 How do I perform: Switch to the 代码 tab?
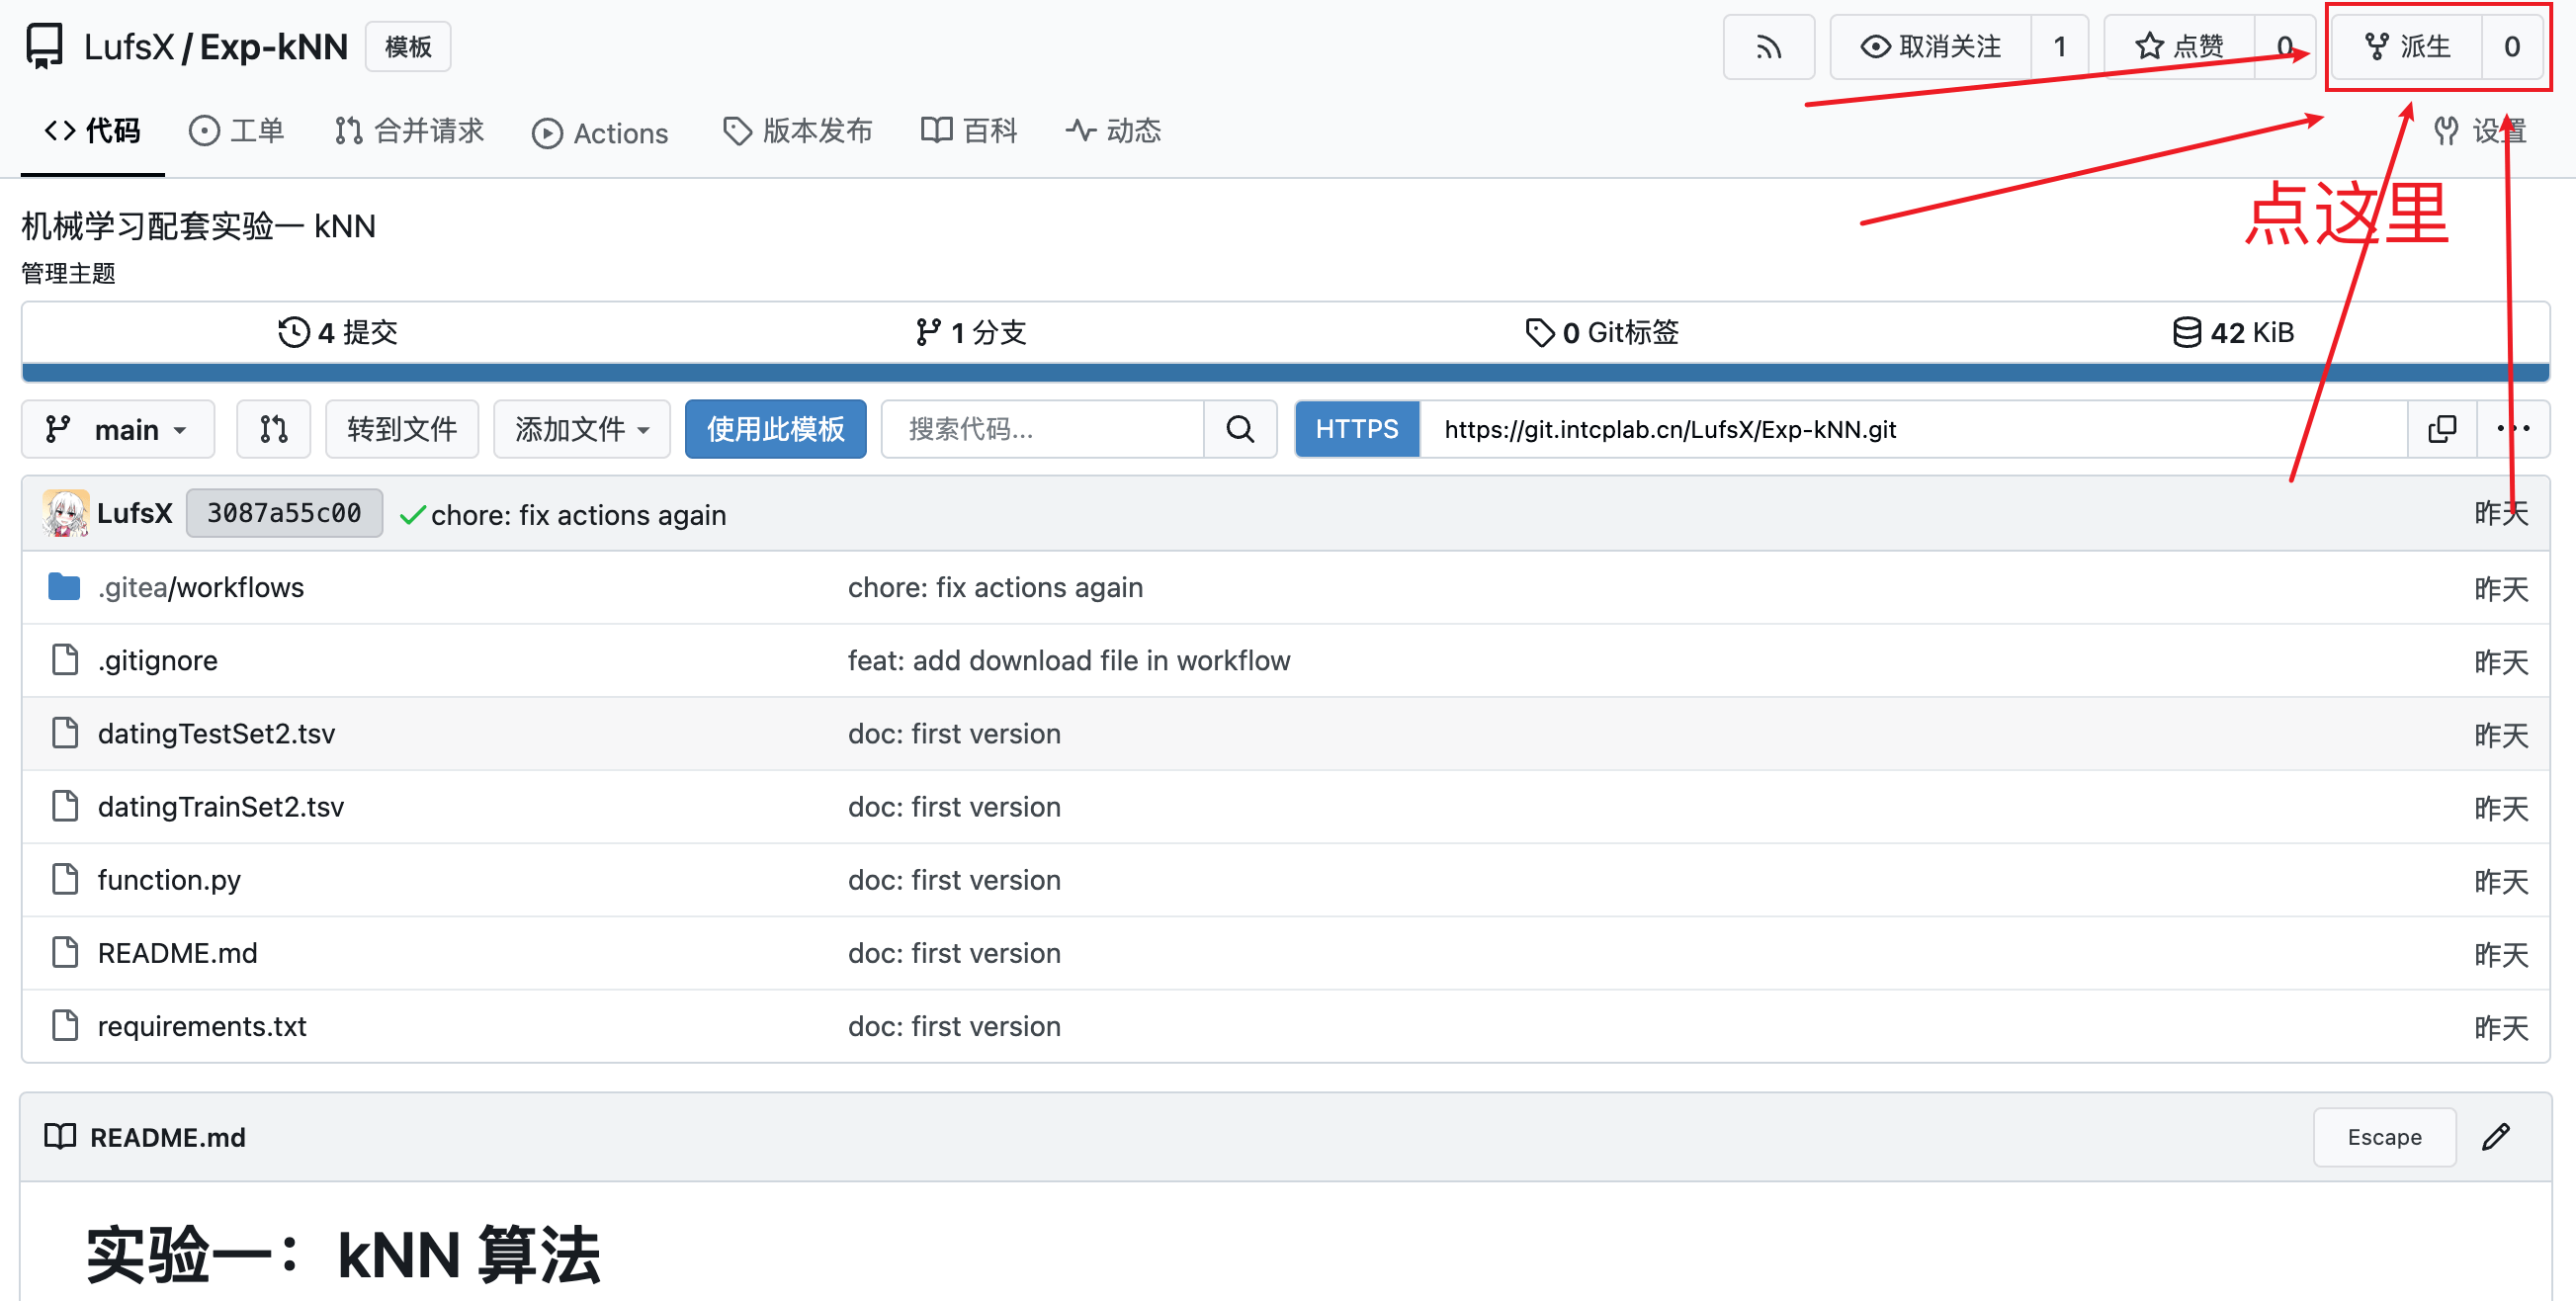(x=92, y=131)
